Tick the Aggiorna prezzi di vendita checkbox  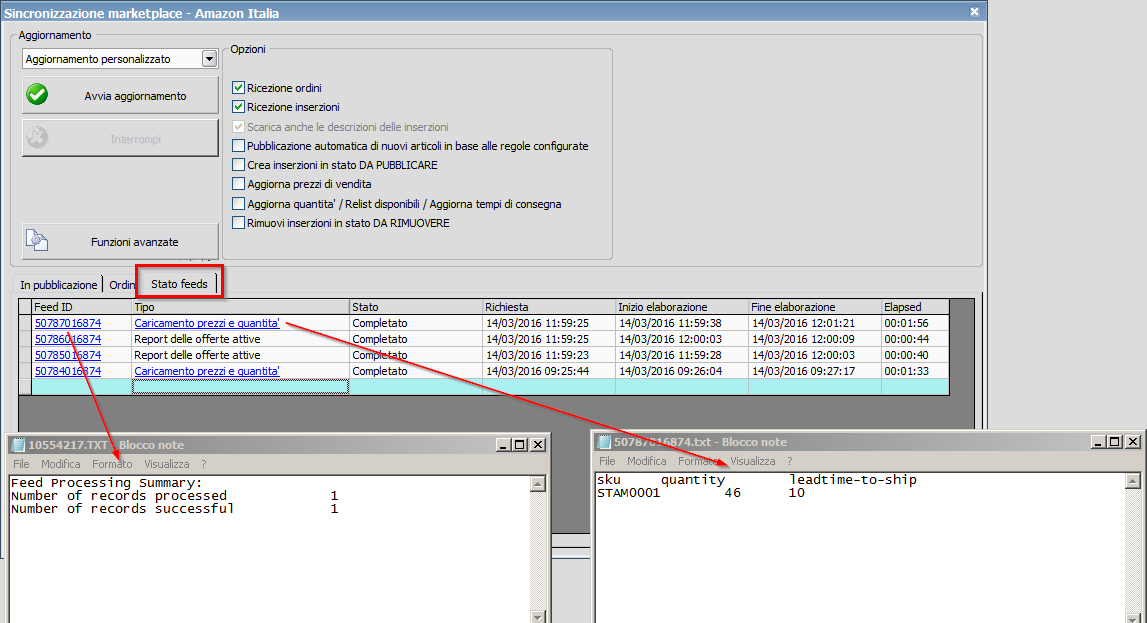pyautogui.click(x=238, y=184)
